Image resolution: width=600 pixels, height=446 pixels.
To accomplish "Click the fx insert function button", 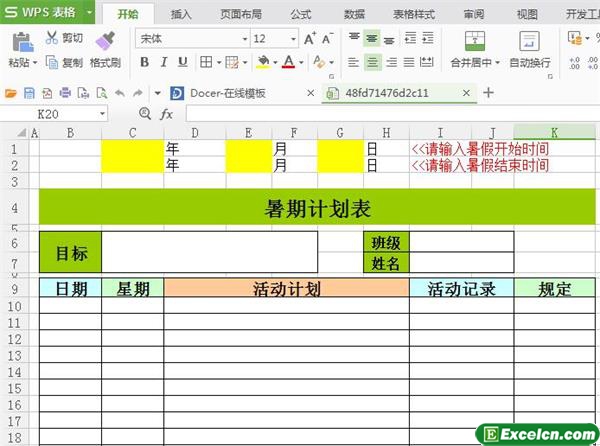I will 166,114.
